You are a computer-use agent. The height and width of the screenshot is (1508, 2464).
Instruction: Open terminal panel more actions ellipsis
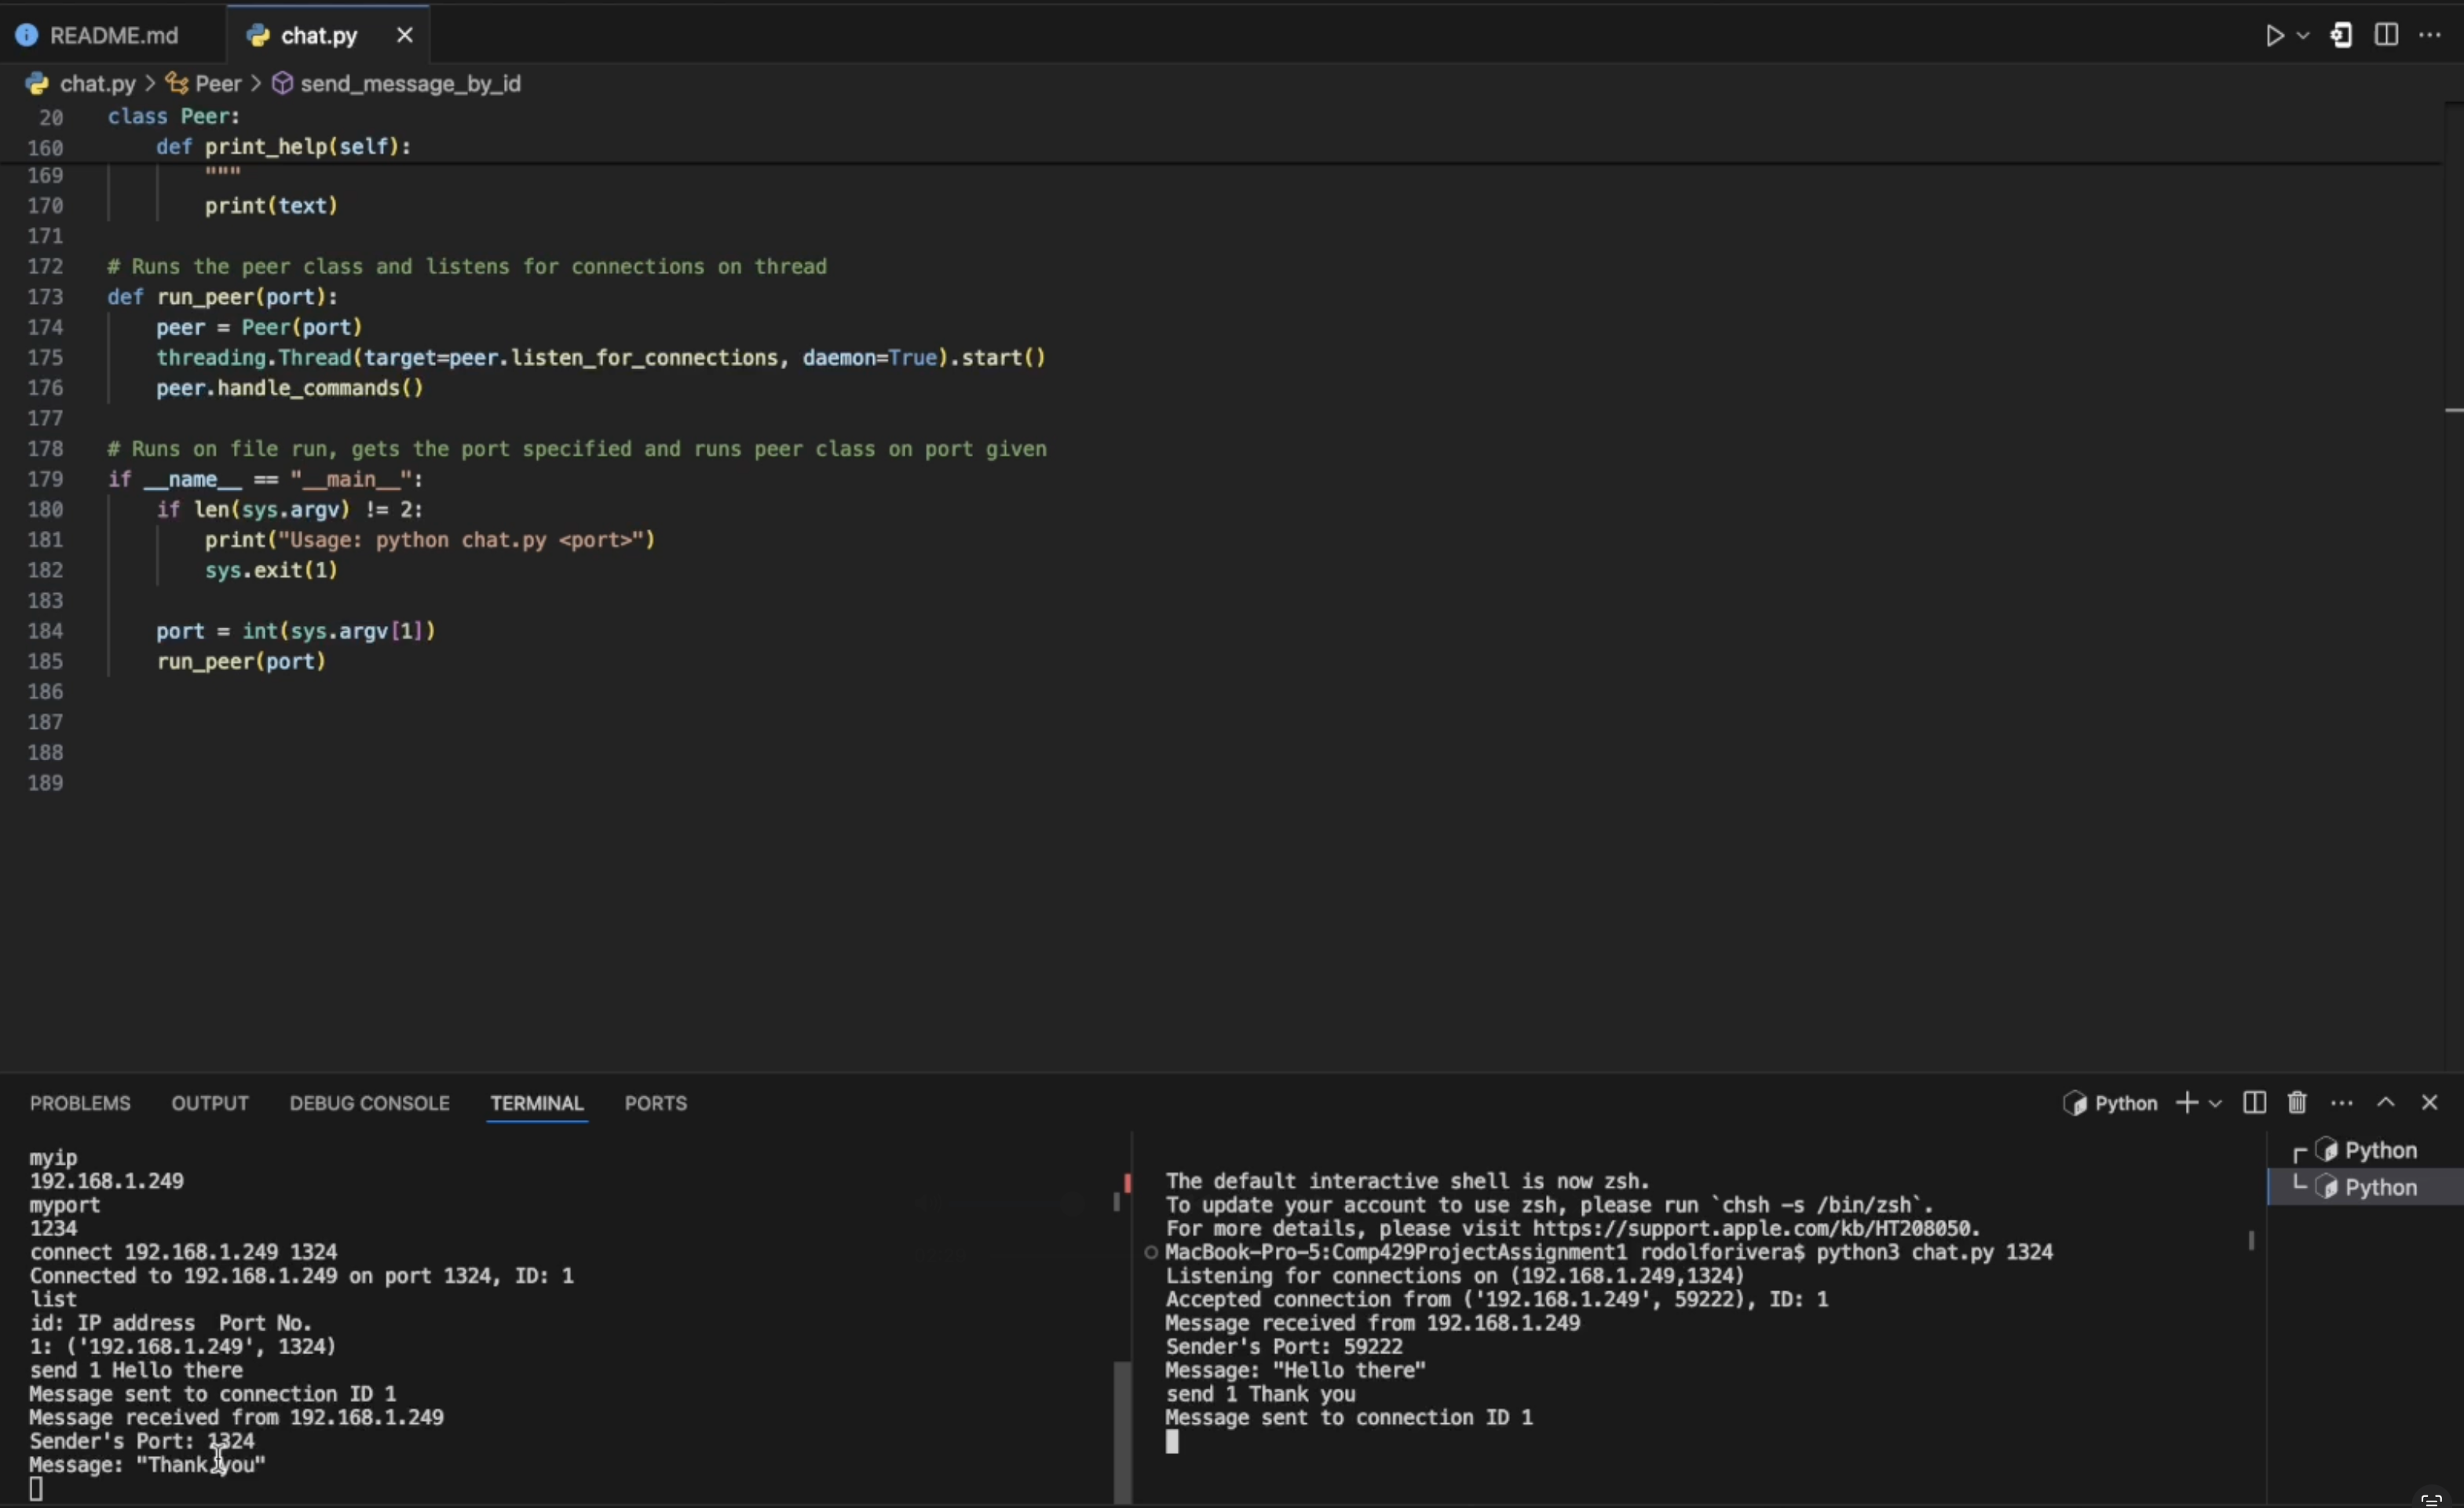2341,1103
